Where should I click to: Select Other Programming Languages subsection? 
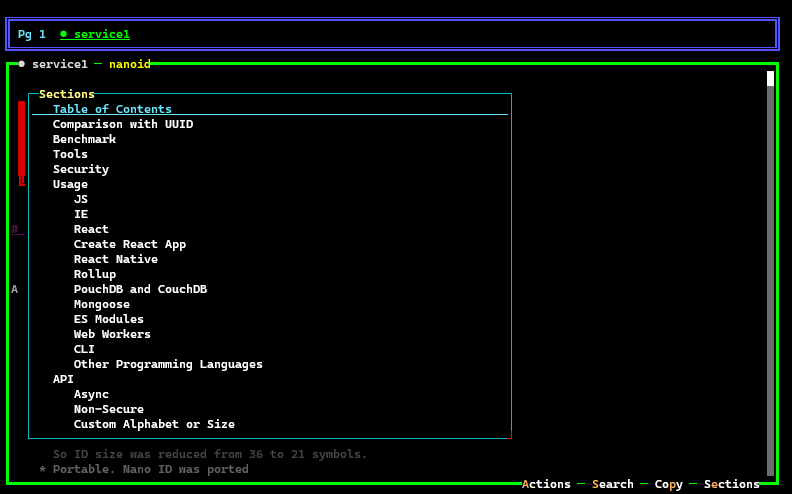[x=168, y=364]
